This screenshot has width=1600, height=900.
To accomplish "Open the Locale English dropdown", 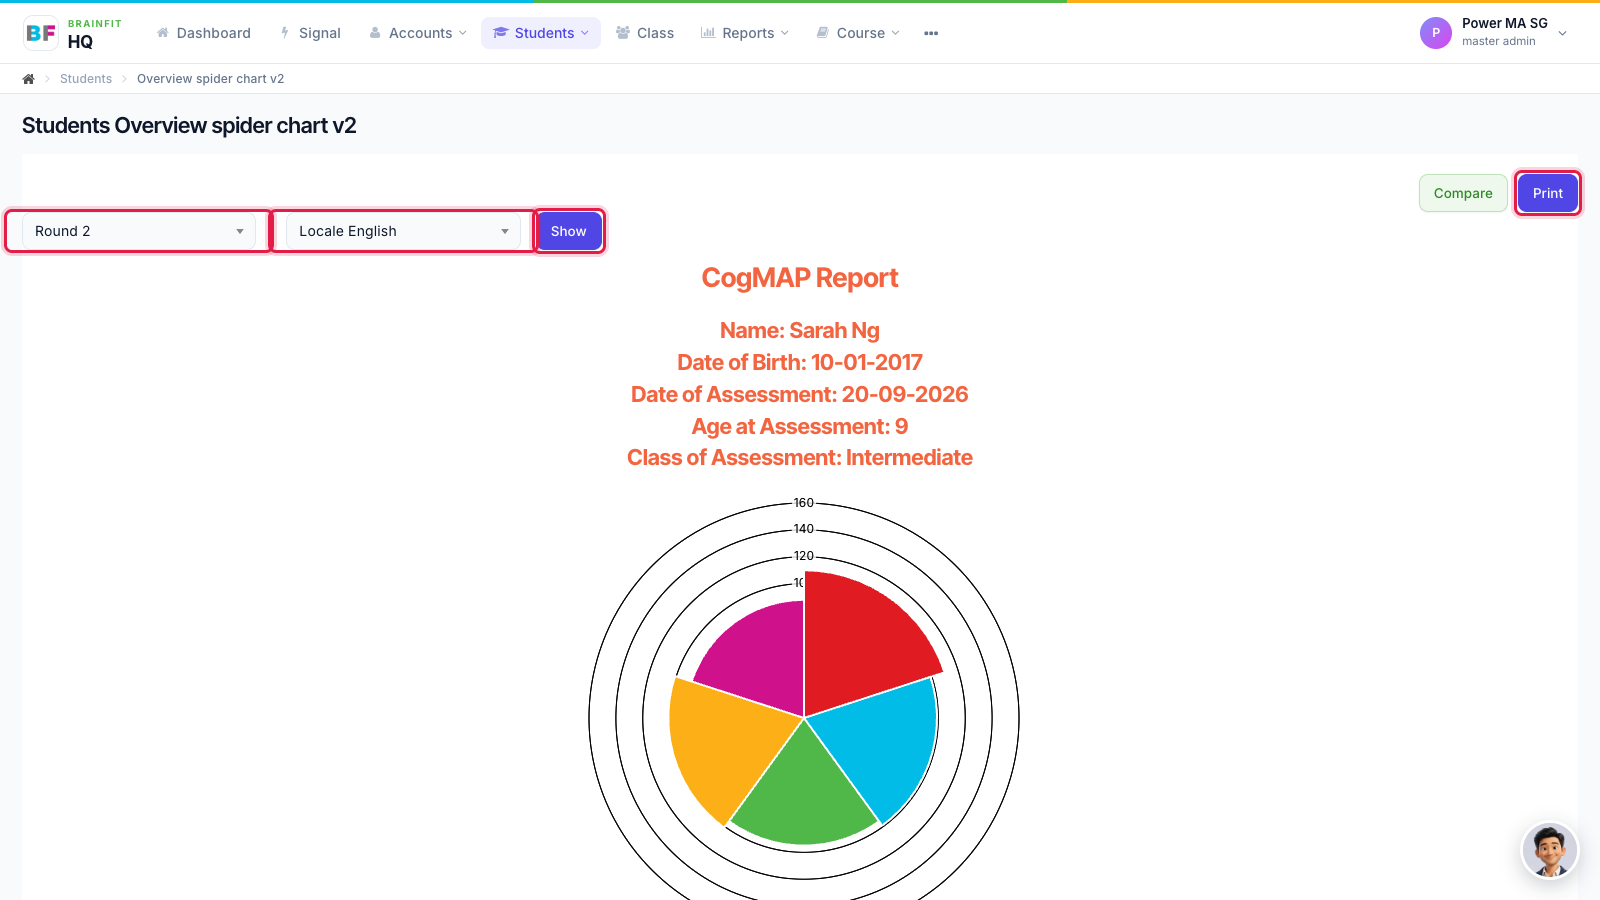I will coord(403,231).
